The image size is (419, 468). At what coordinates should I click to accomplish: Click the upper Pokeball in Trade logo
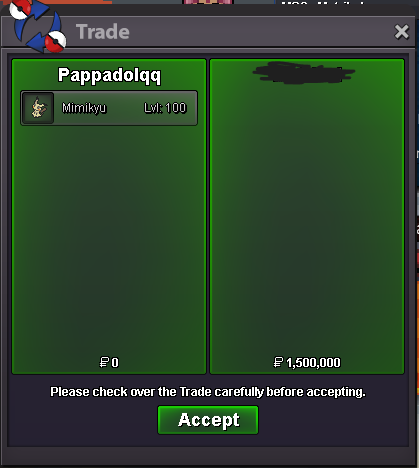21,9
